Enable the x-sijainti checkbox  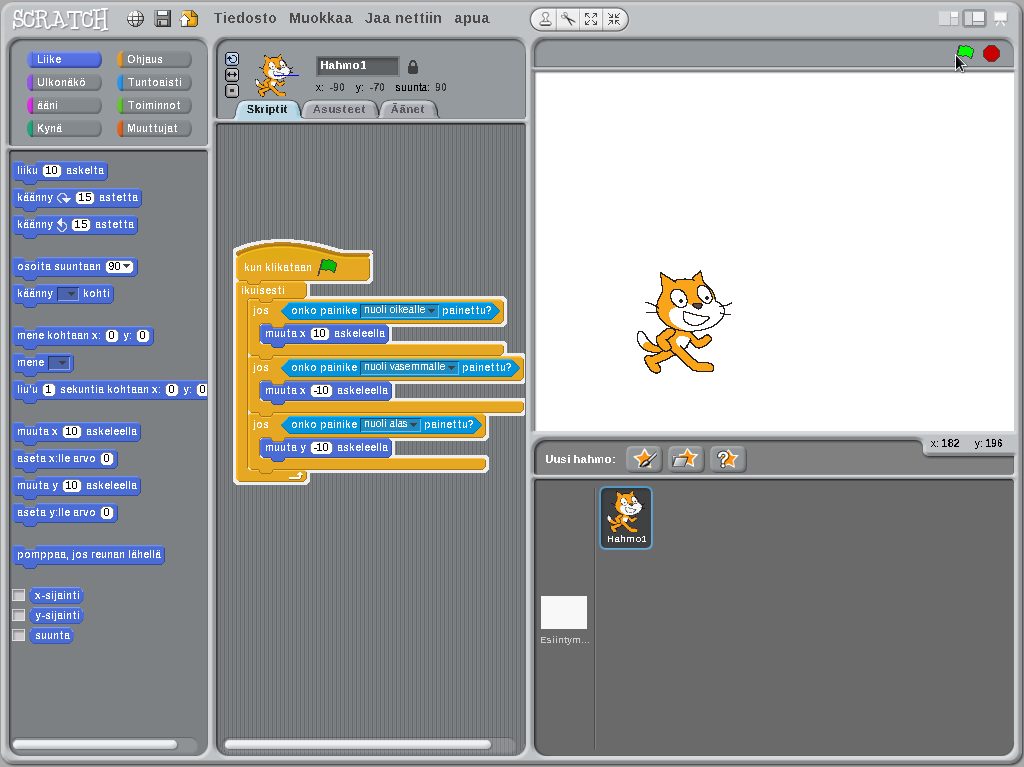coord(18,595)
